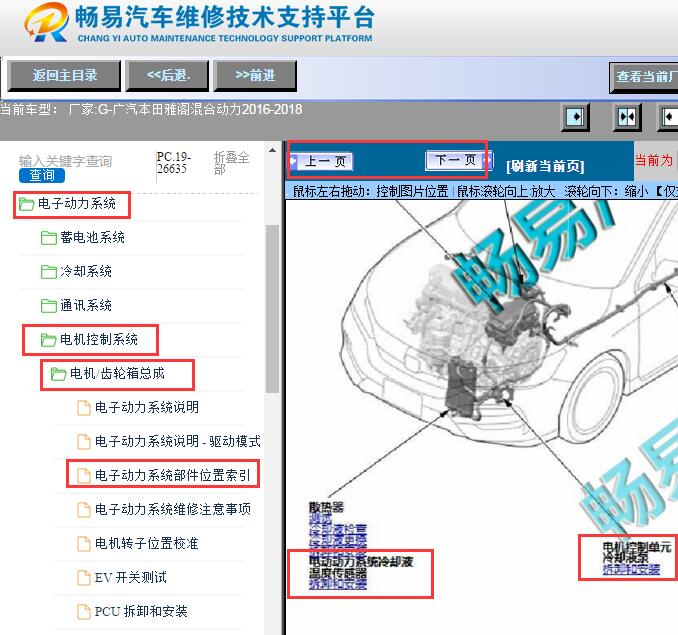Click document icon beside 电机转子位置校准

click(83, 544)
